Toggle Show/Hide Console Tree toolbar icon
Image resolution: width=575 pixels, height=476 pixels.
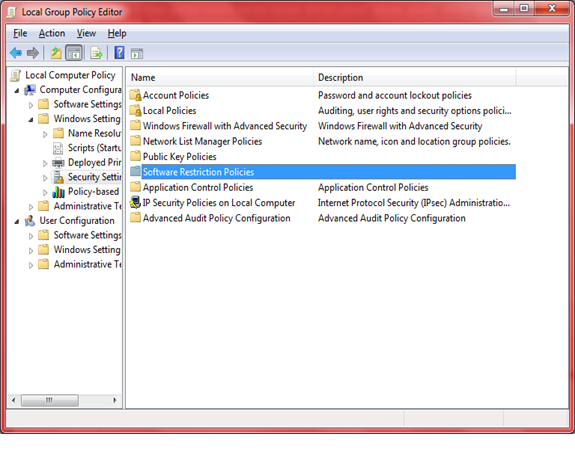(x=74, y=53)
